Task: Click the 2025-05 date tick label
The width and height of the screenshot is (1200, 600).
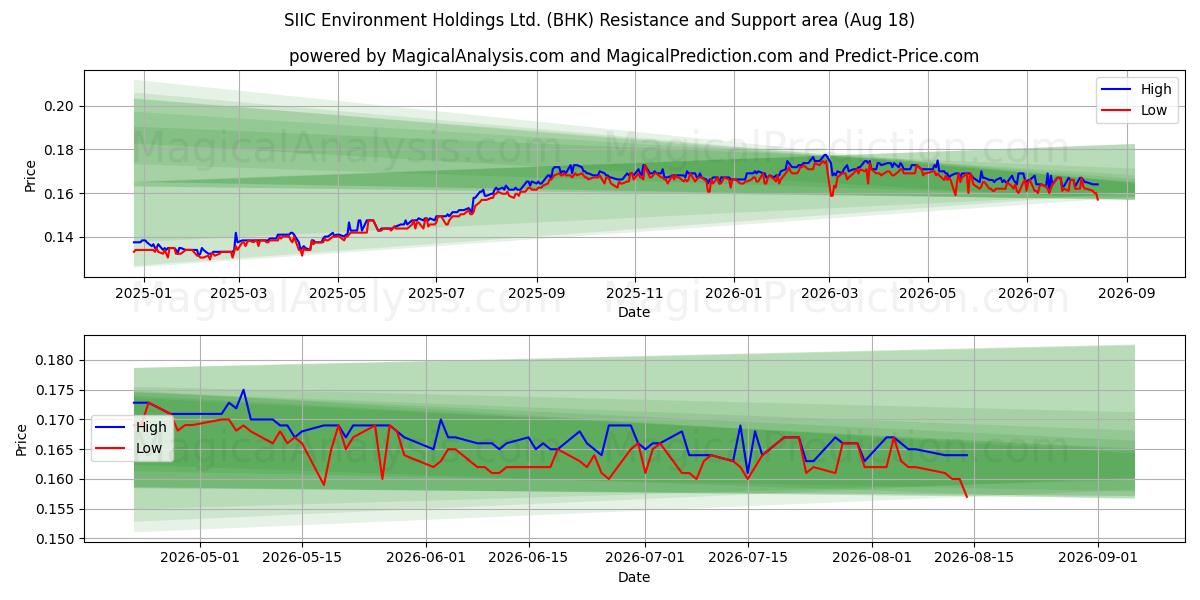Action: click(x=337, y=294)
